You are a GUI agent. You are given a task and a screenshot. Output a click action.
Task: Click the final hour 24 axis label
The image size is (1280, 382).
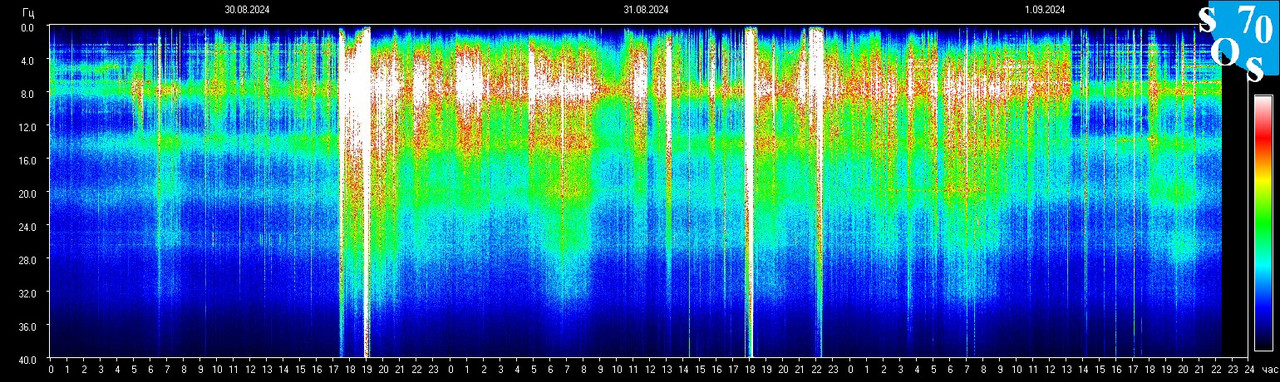(1248, 370)
